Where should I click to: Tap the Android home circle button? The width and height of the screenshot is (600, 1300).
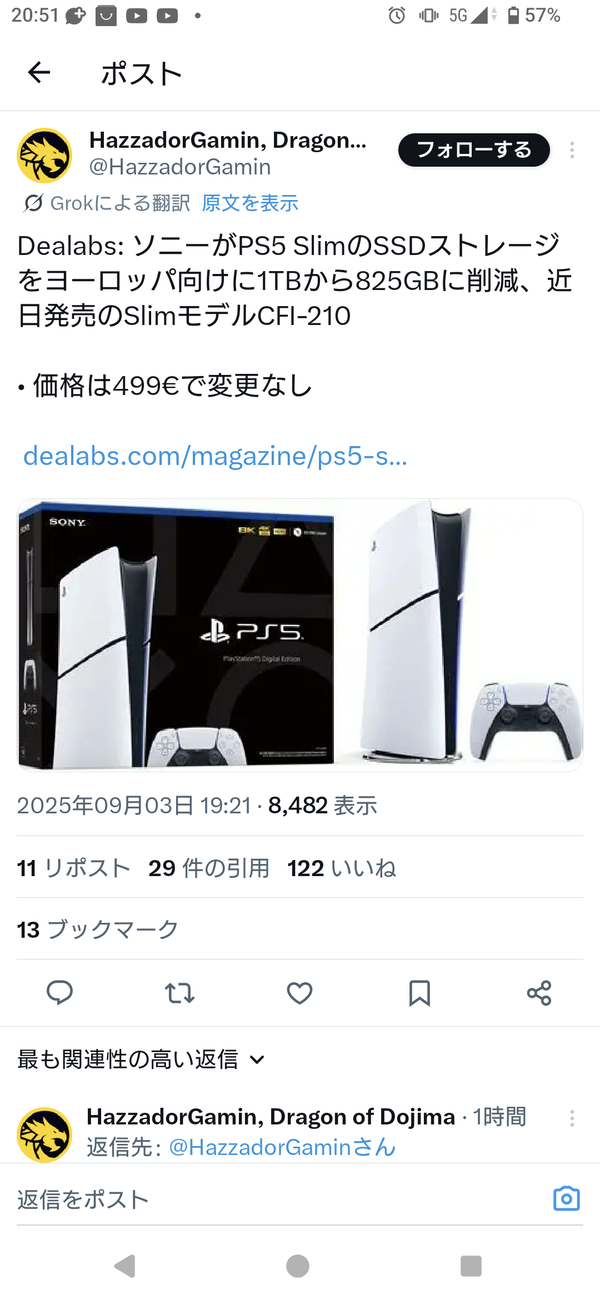298,1266
